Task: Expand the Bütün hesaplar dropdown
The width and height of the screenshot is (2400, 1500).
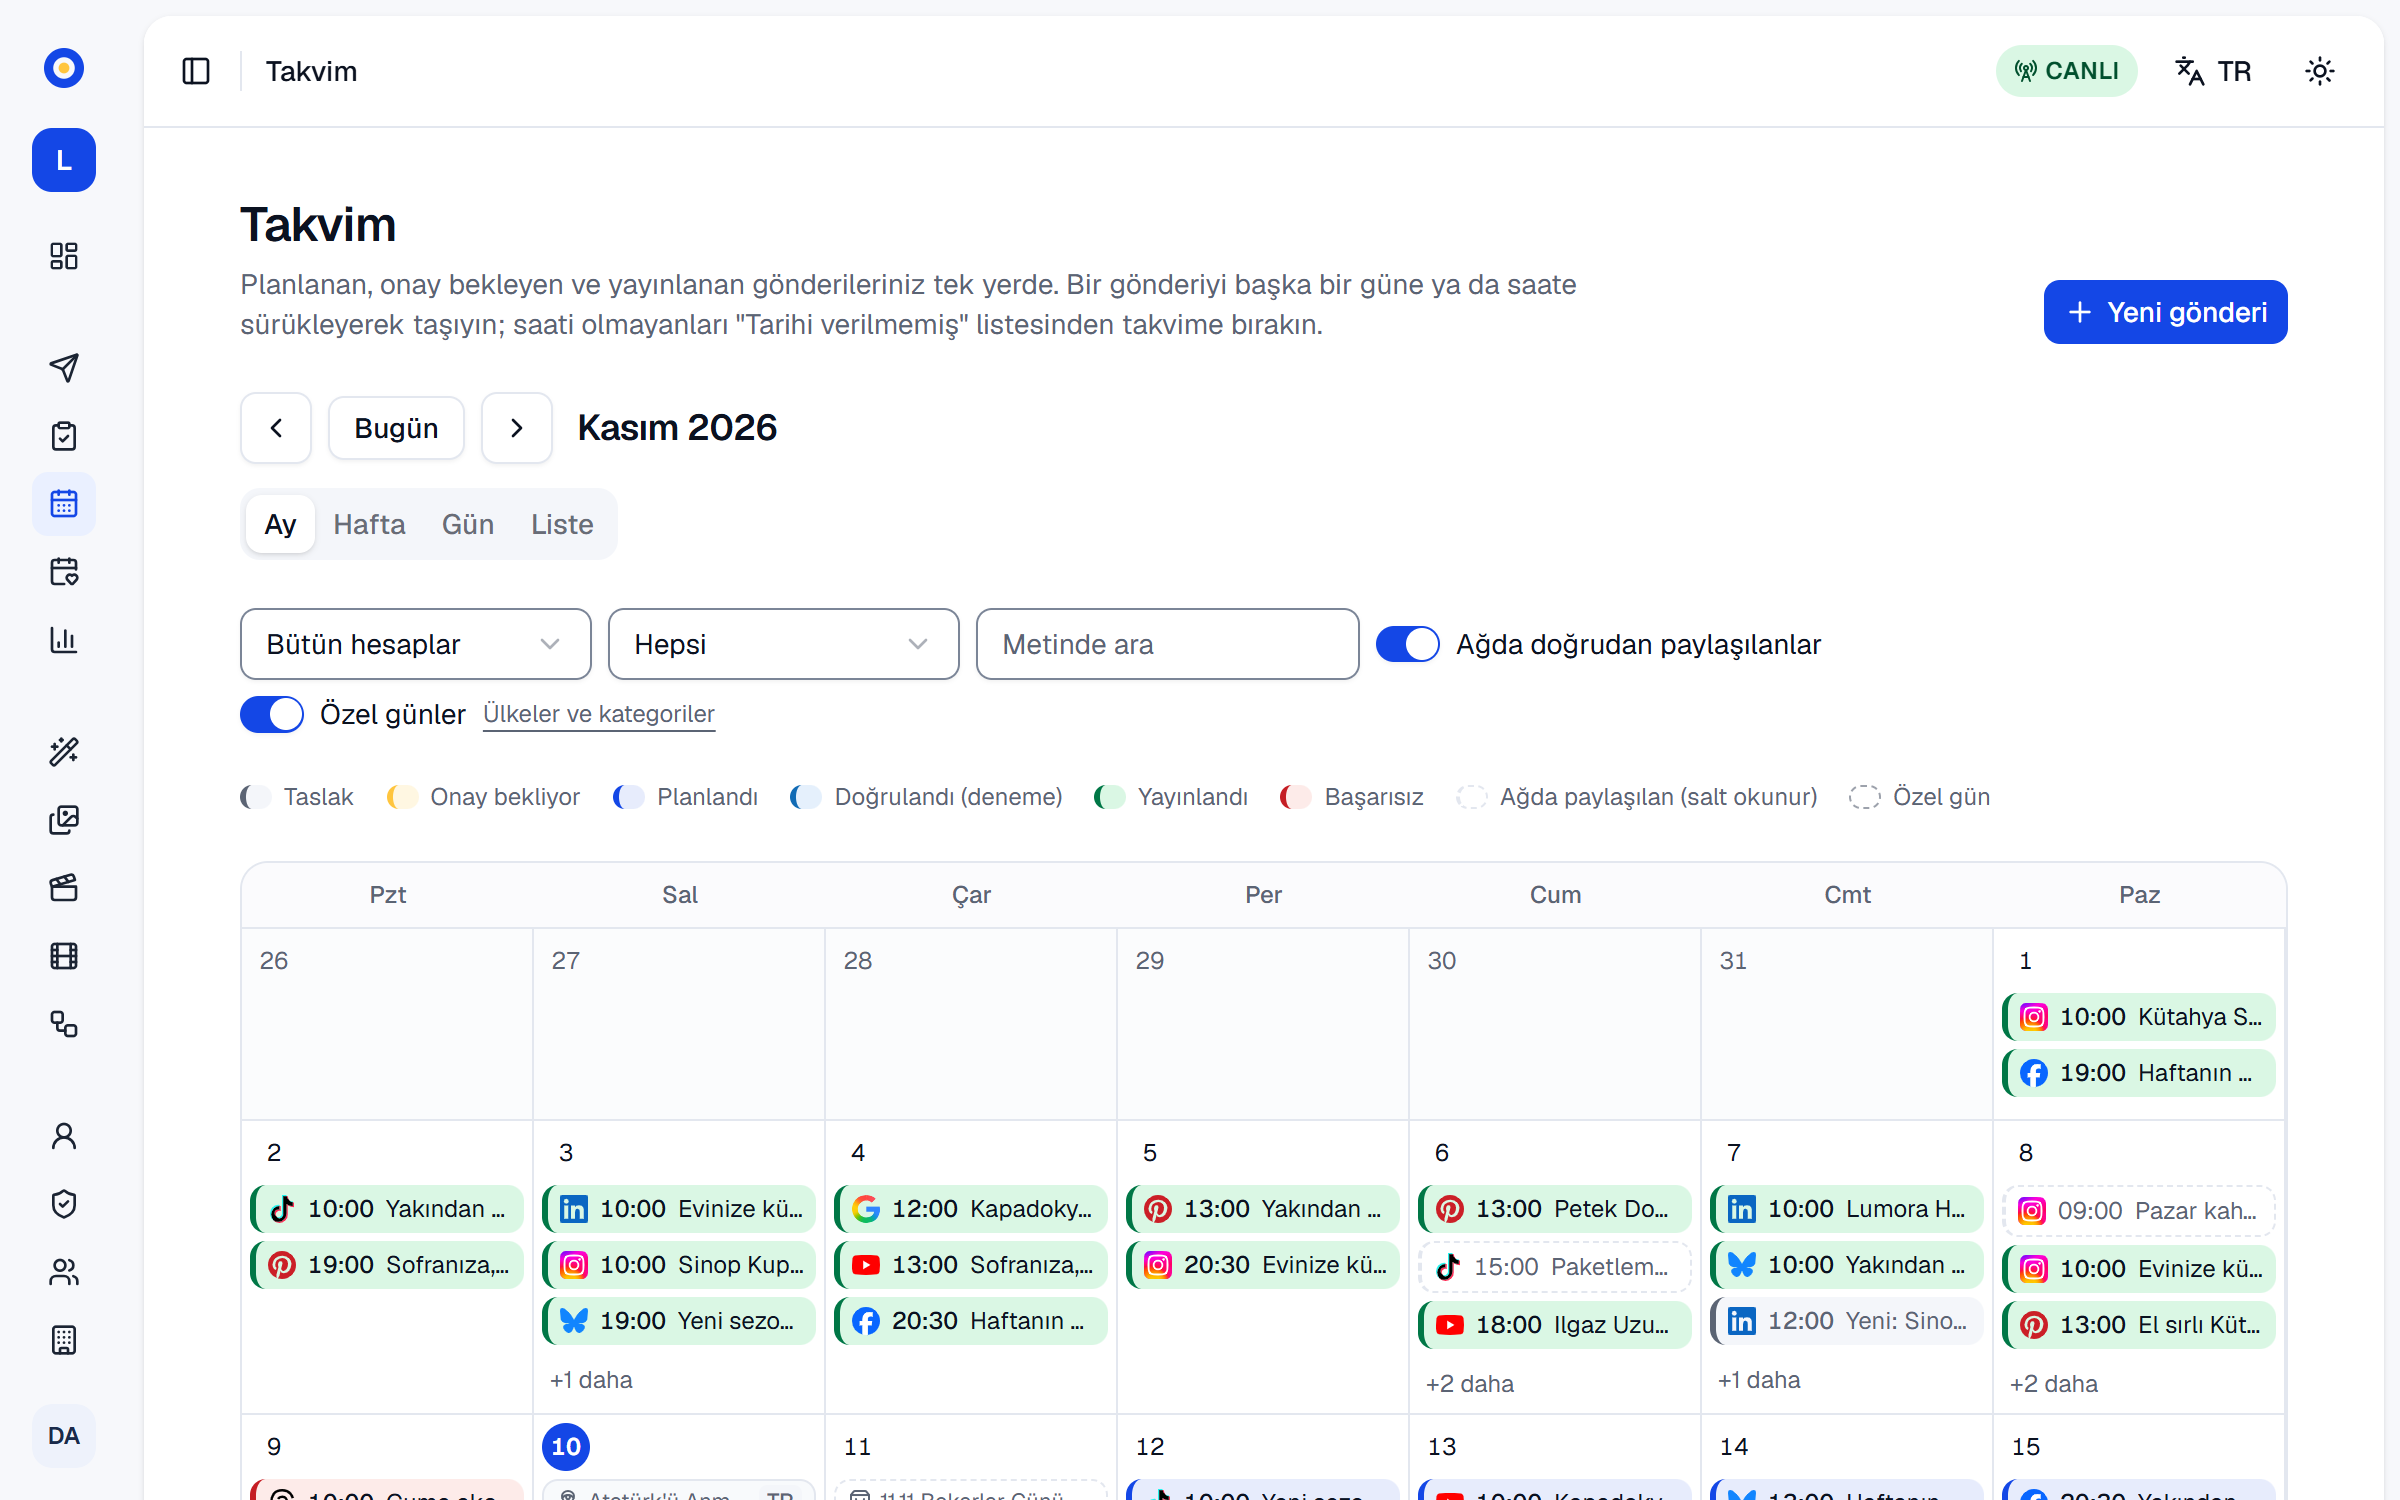Action: click(x=416, y=644)
